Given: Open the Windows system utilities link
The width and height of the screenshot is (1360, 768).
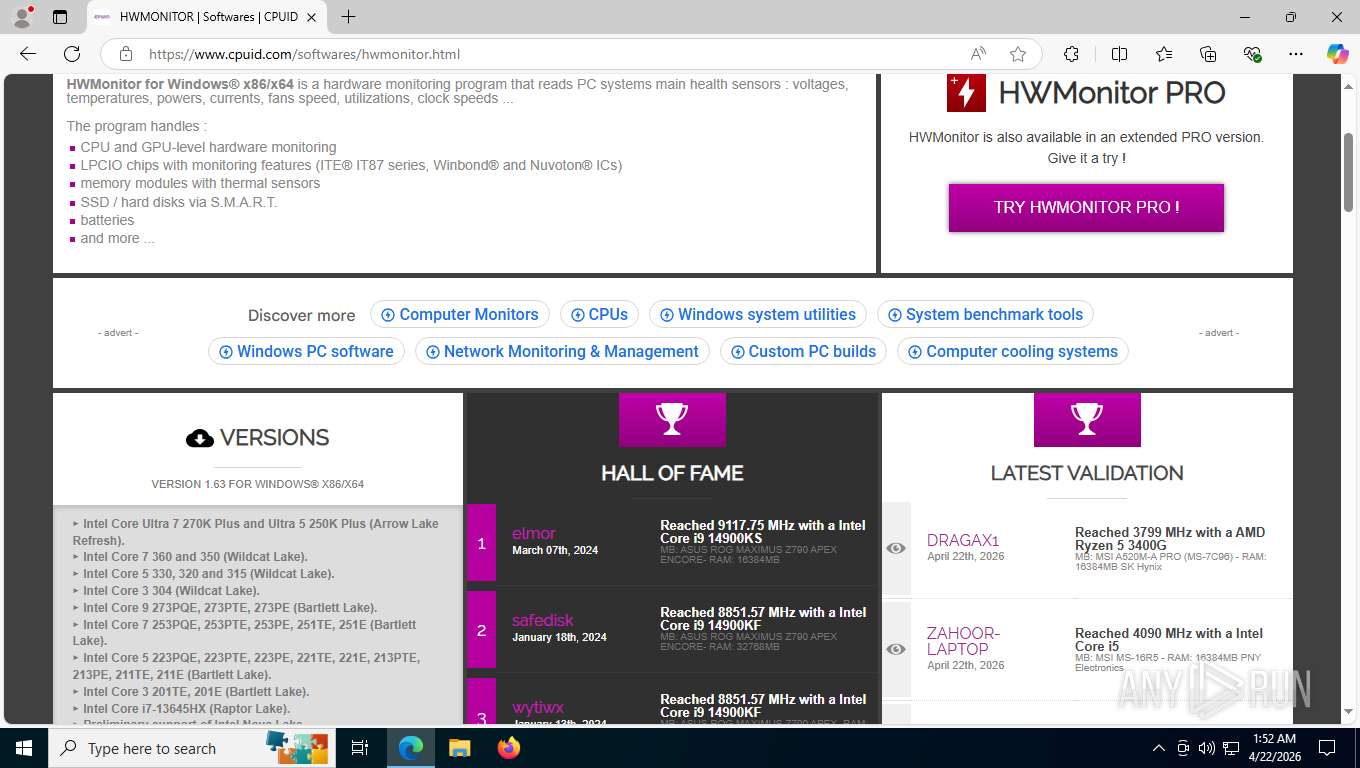Looking at the screenshot, I should [757, 314].
